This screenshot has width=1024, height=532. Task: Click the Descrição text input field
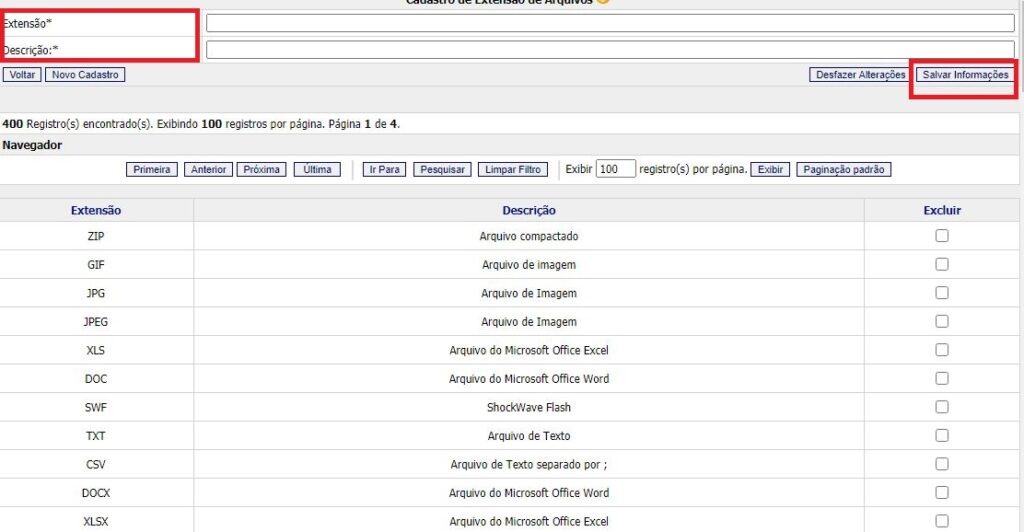pos(609,49)
